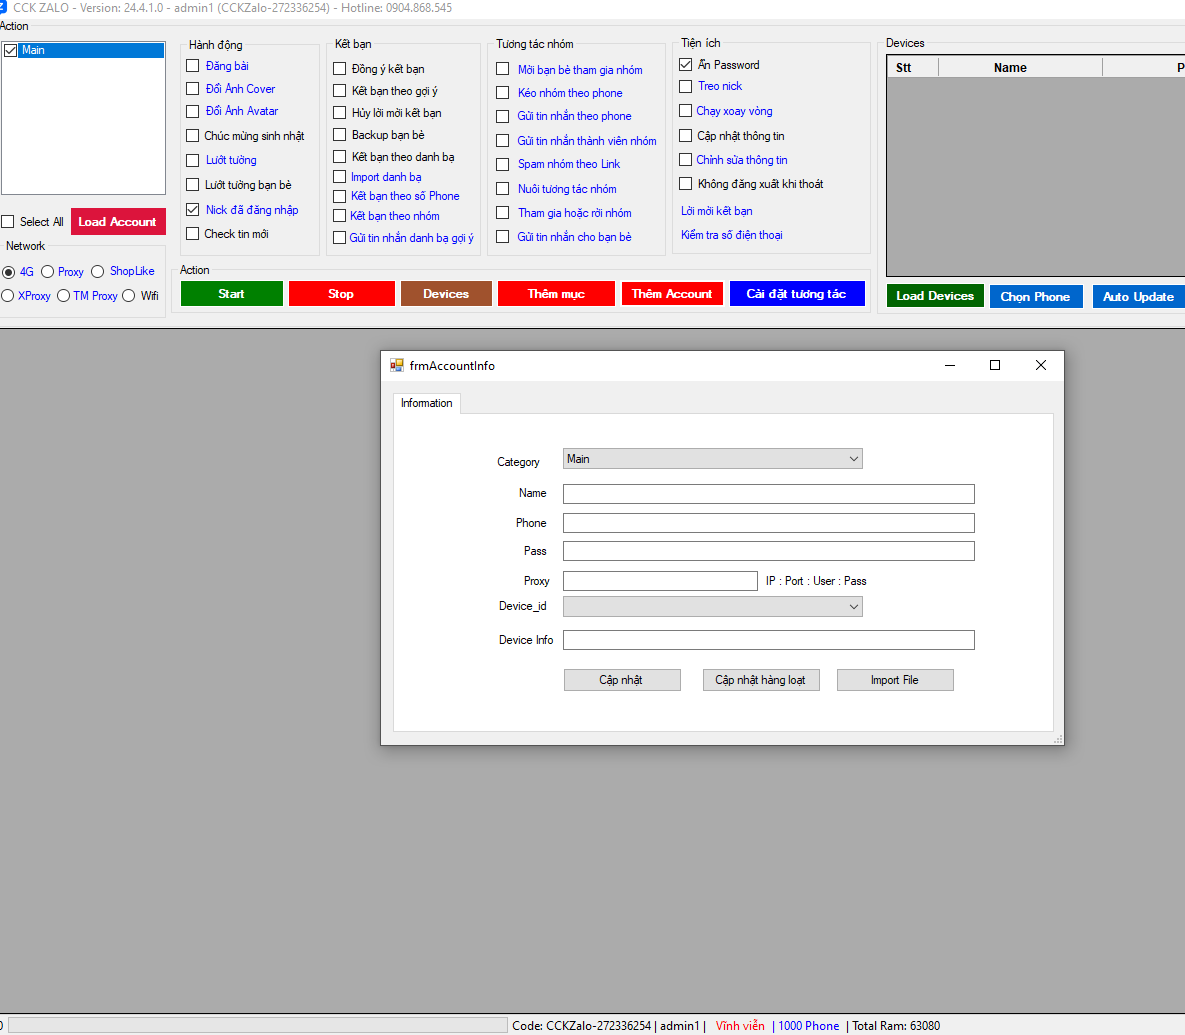Check Không đăng xuất khi thoát
This screenshot has height=1035, width=1185.
point(685,184)
